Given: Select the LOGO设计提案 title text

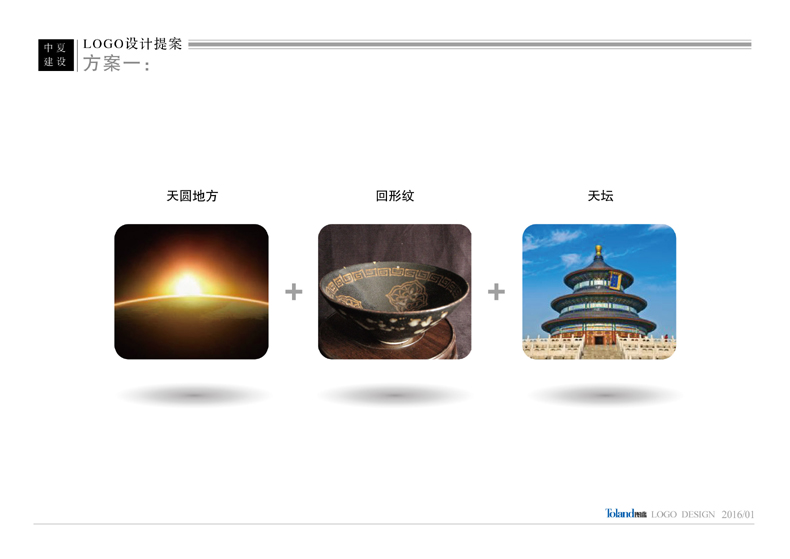Looking at the screenshot, I should (133, 44).
